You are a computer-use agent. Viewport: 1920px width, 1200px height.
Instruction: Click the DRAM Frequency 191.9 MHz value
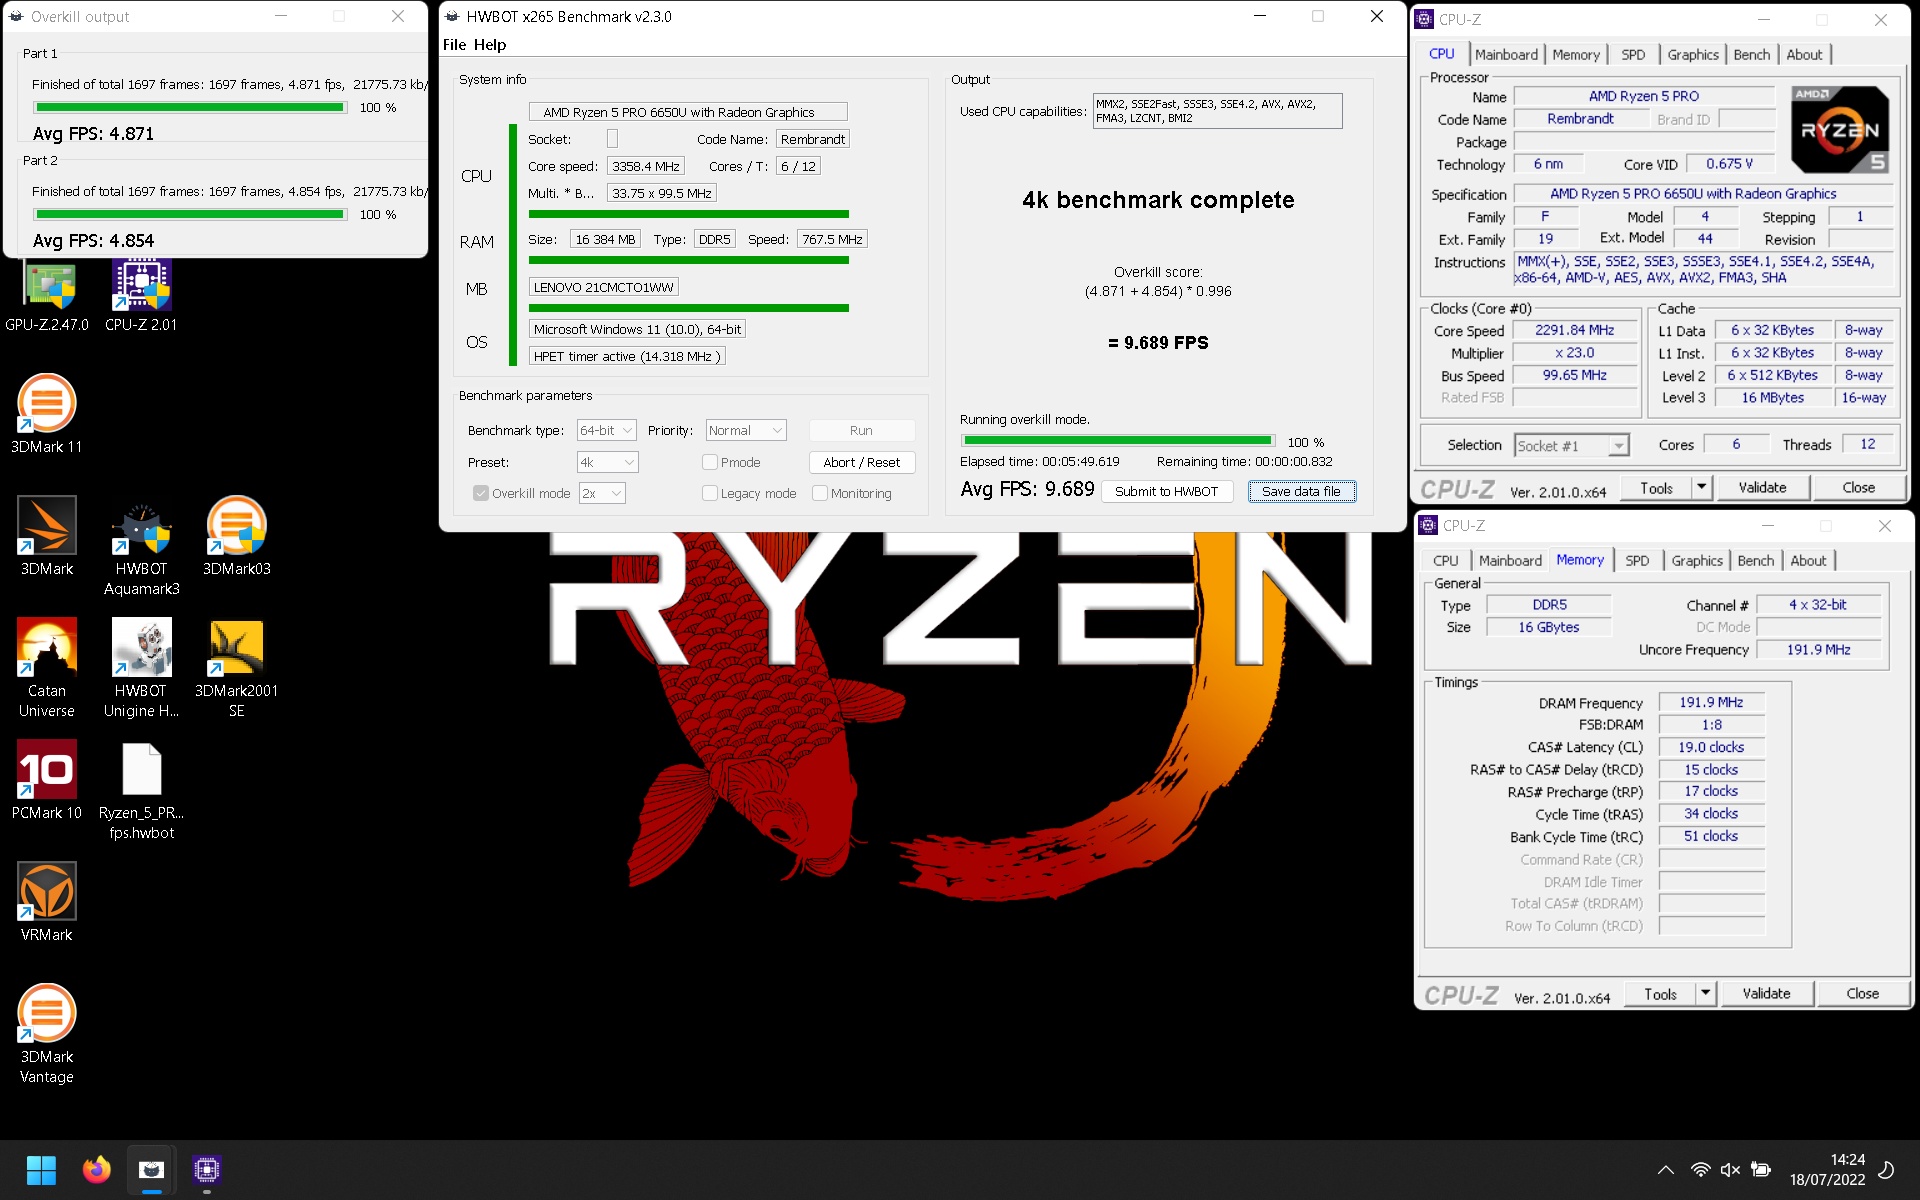(x=1711, y=703)
